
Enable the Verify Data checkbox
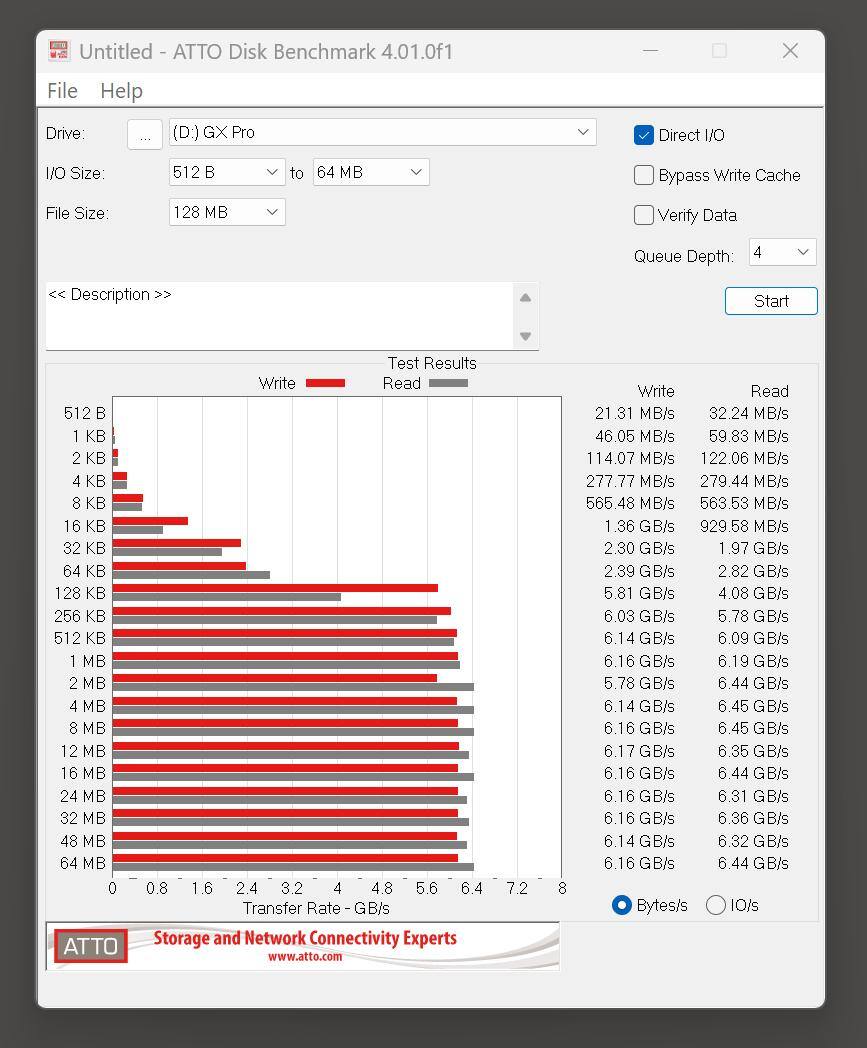(644, 215)
